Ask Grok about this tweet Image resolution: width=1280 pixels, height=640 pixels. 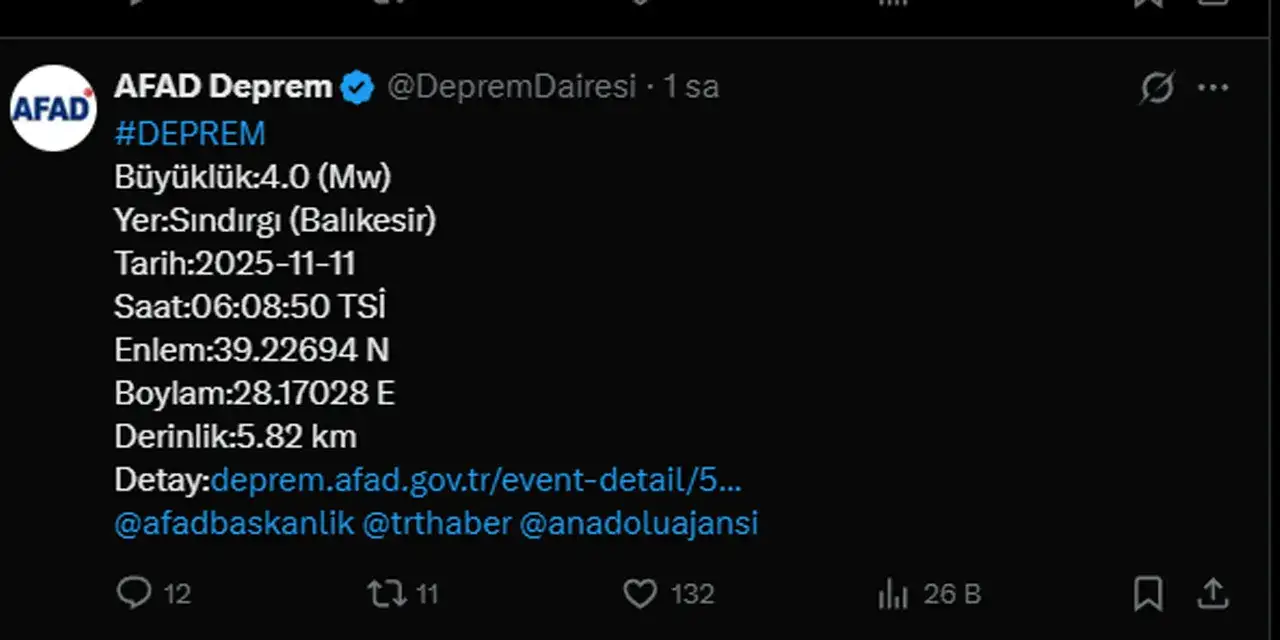click(1156, 87)
